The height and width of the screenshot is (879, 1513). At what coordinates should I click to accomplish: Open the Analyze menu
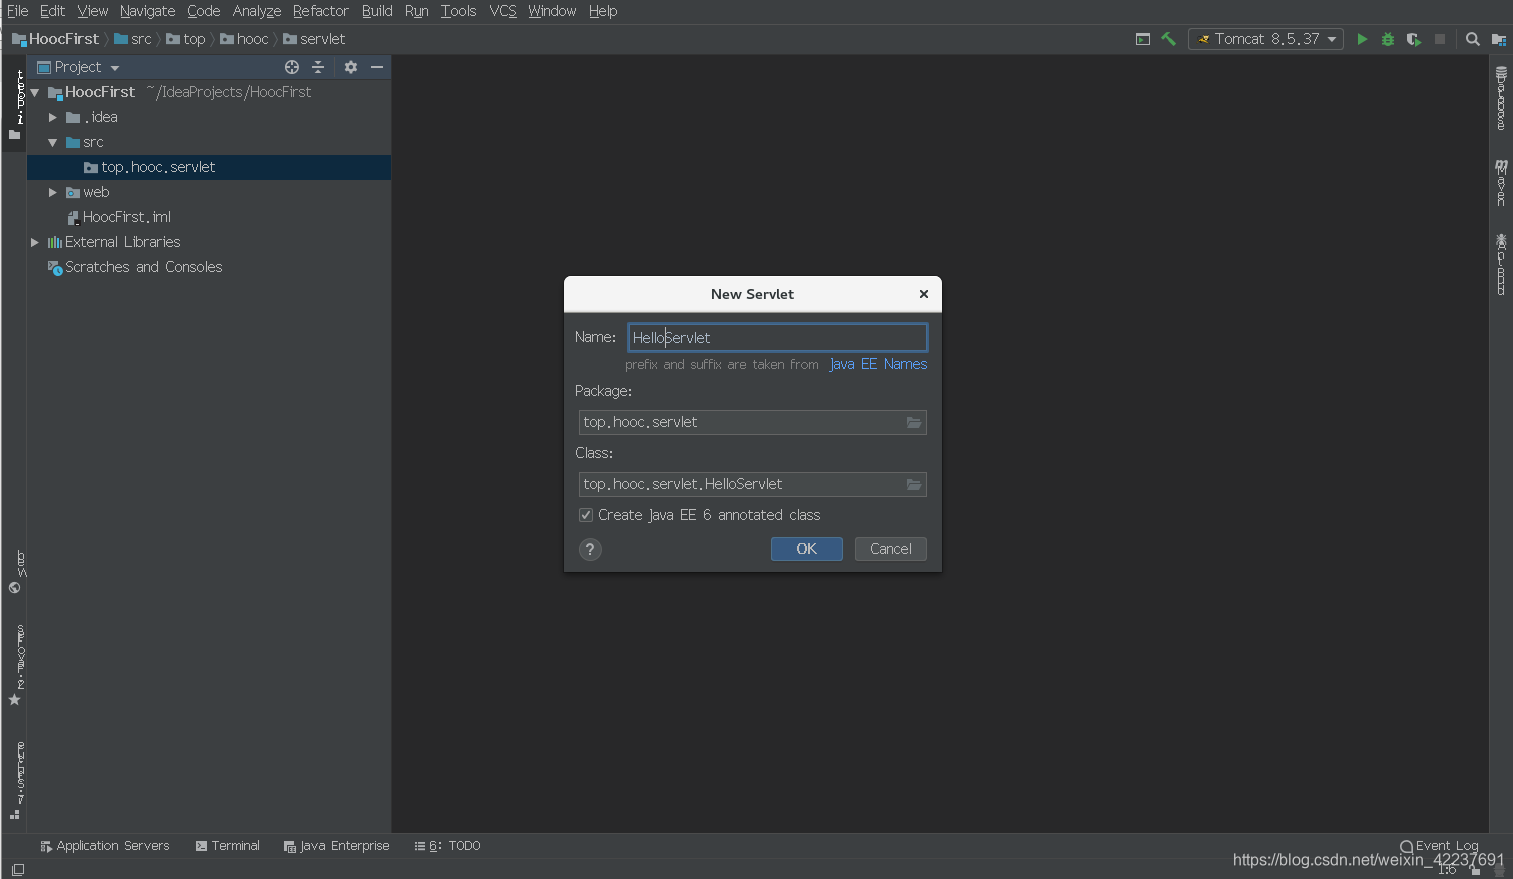click(x=256, y=11)
